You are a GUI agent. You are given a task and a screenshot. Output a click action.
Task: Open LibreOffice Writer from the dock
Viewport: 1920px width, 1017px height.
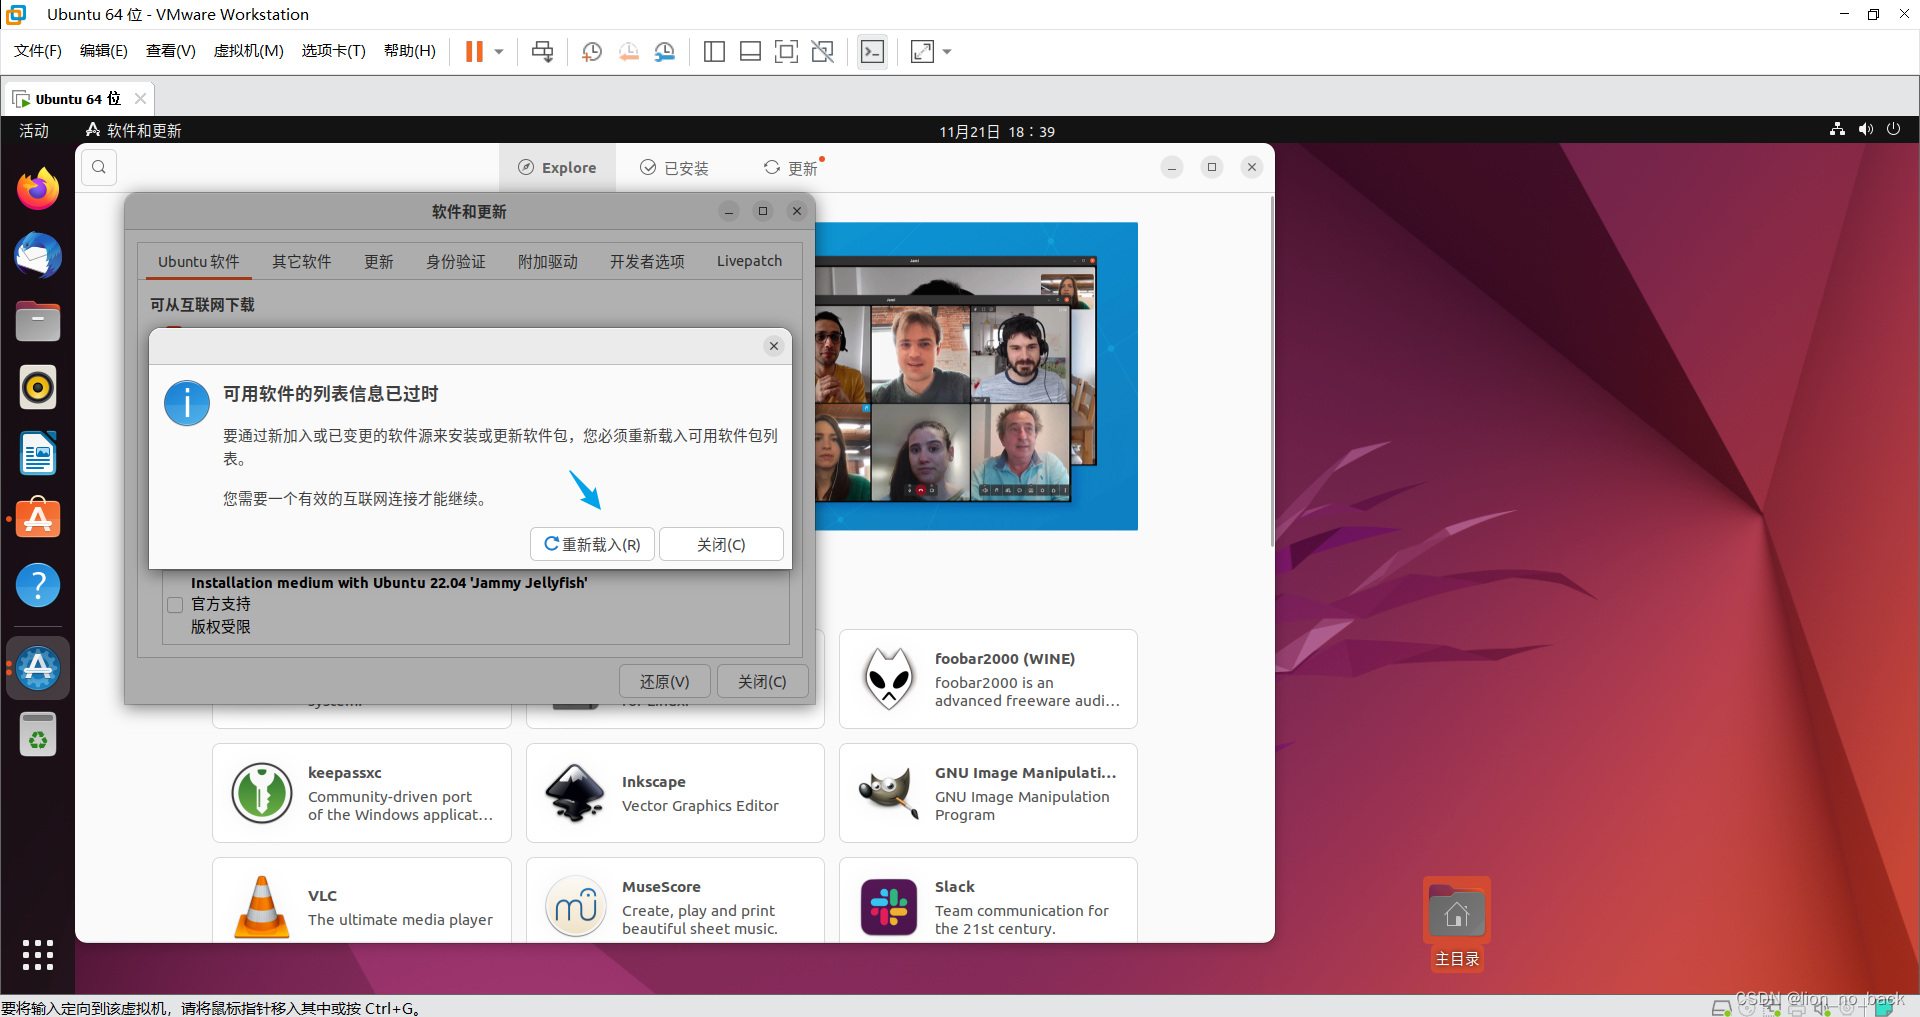point(37,453)
